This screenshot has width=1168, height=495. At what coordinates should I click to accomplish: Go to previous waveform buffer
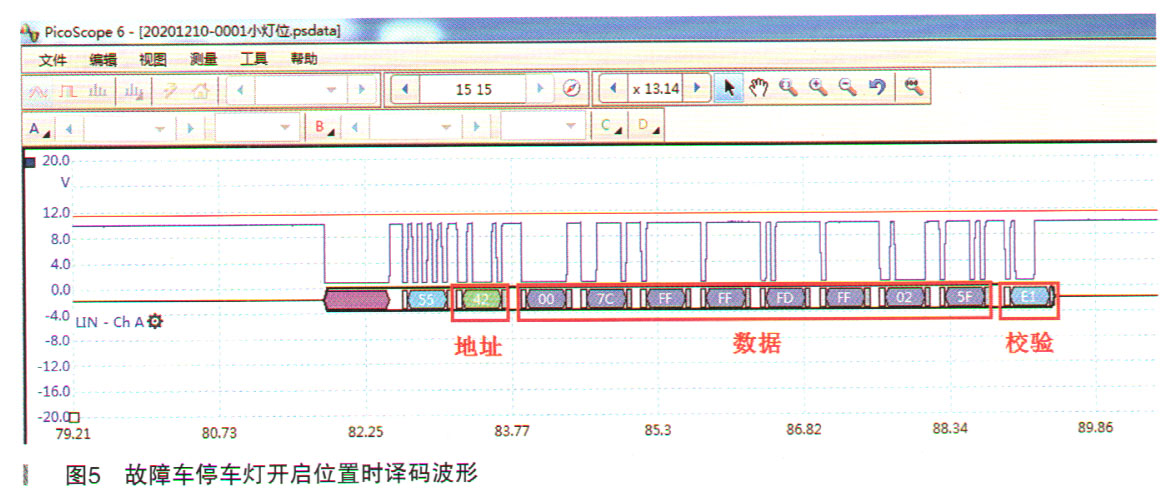tap(406, 89)
